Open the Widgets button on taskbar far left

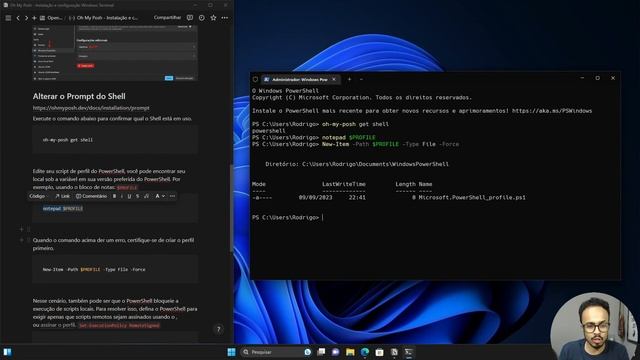point(7,352)
